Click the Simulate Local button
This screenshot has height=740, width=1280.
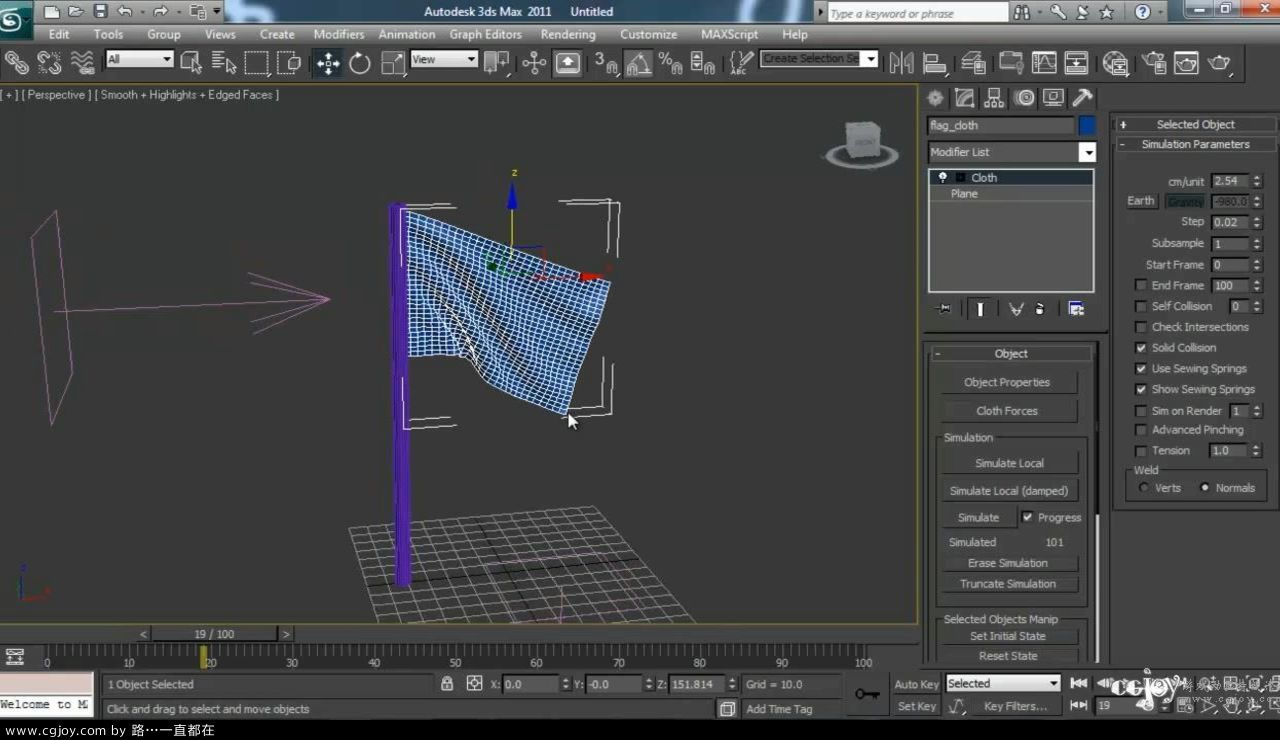pyautogui.click(x=1009, y=463)
